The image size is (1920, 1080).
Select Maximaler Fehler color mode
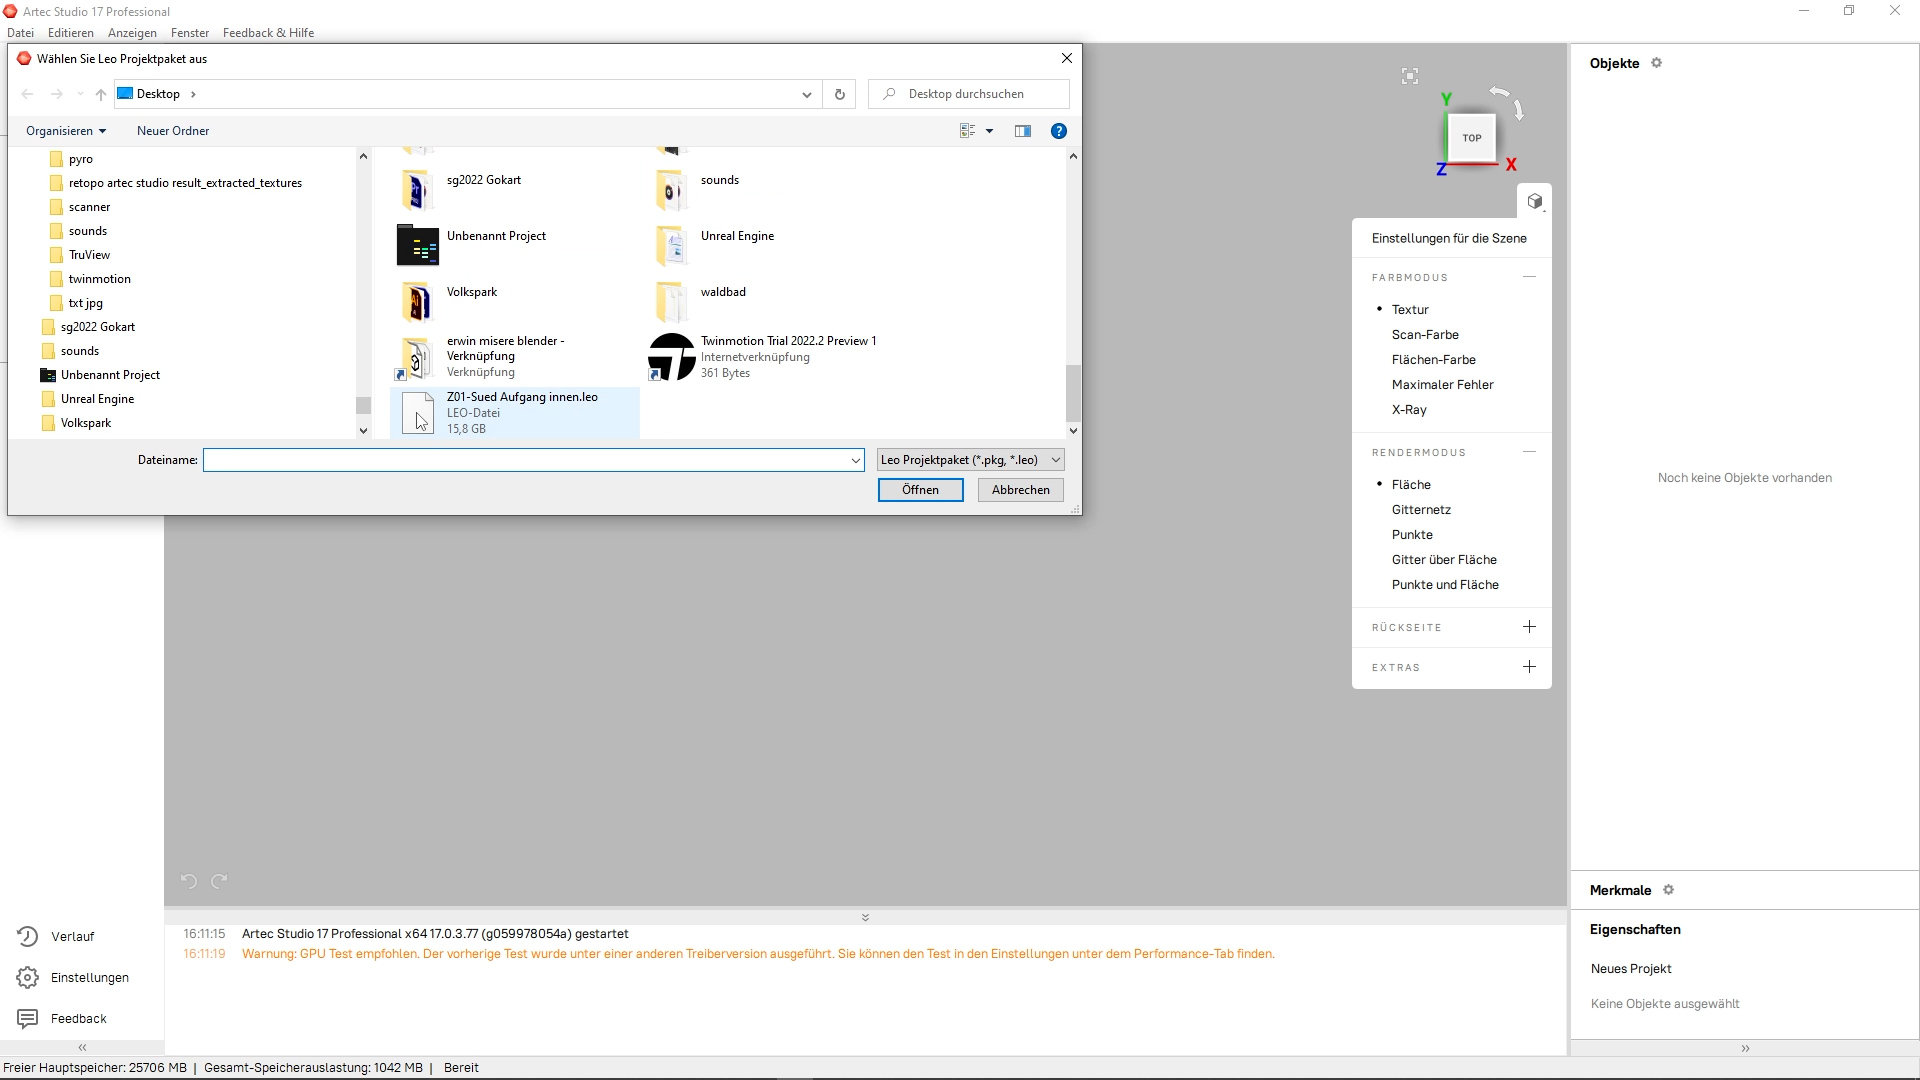point(1442,385)
